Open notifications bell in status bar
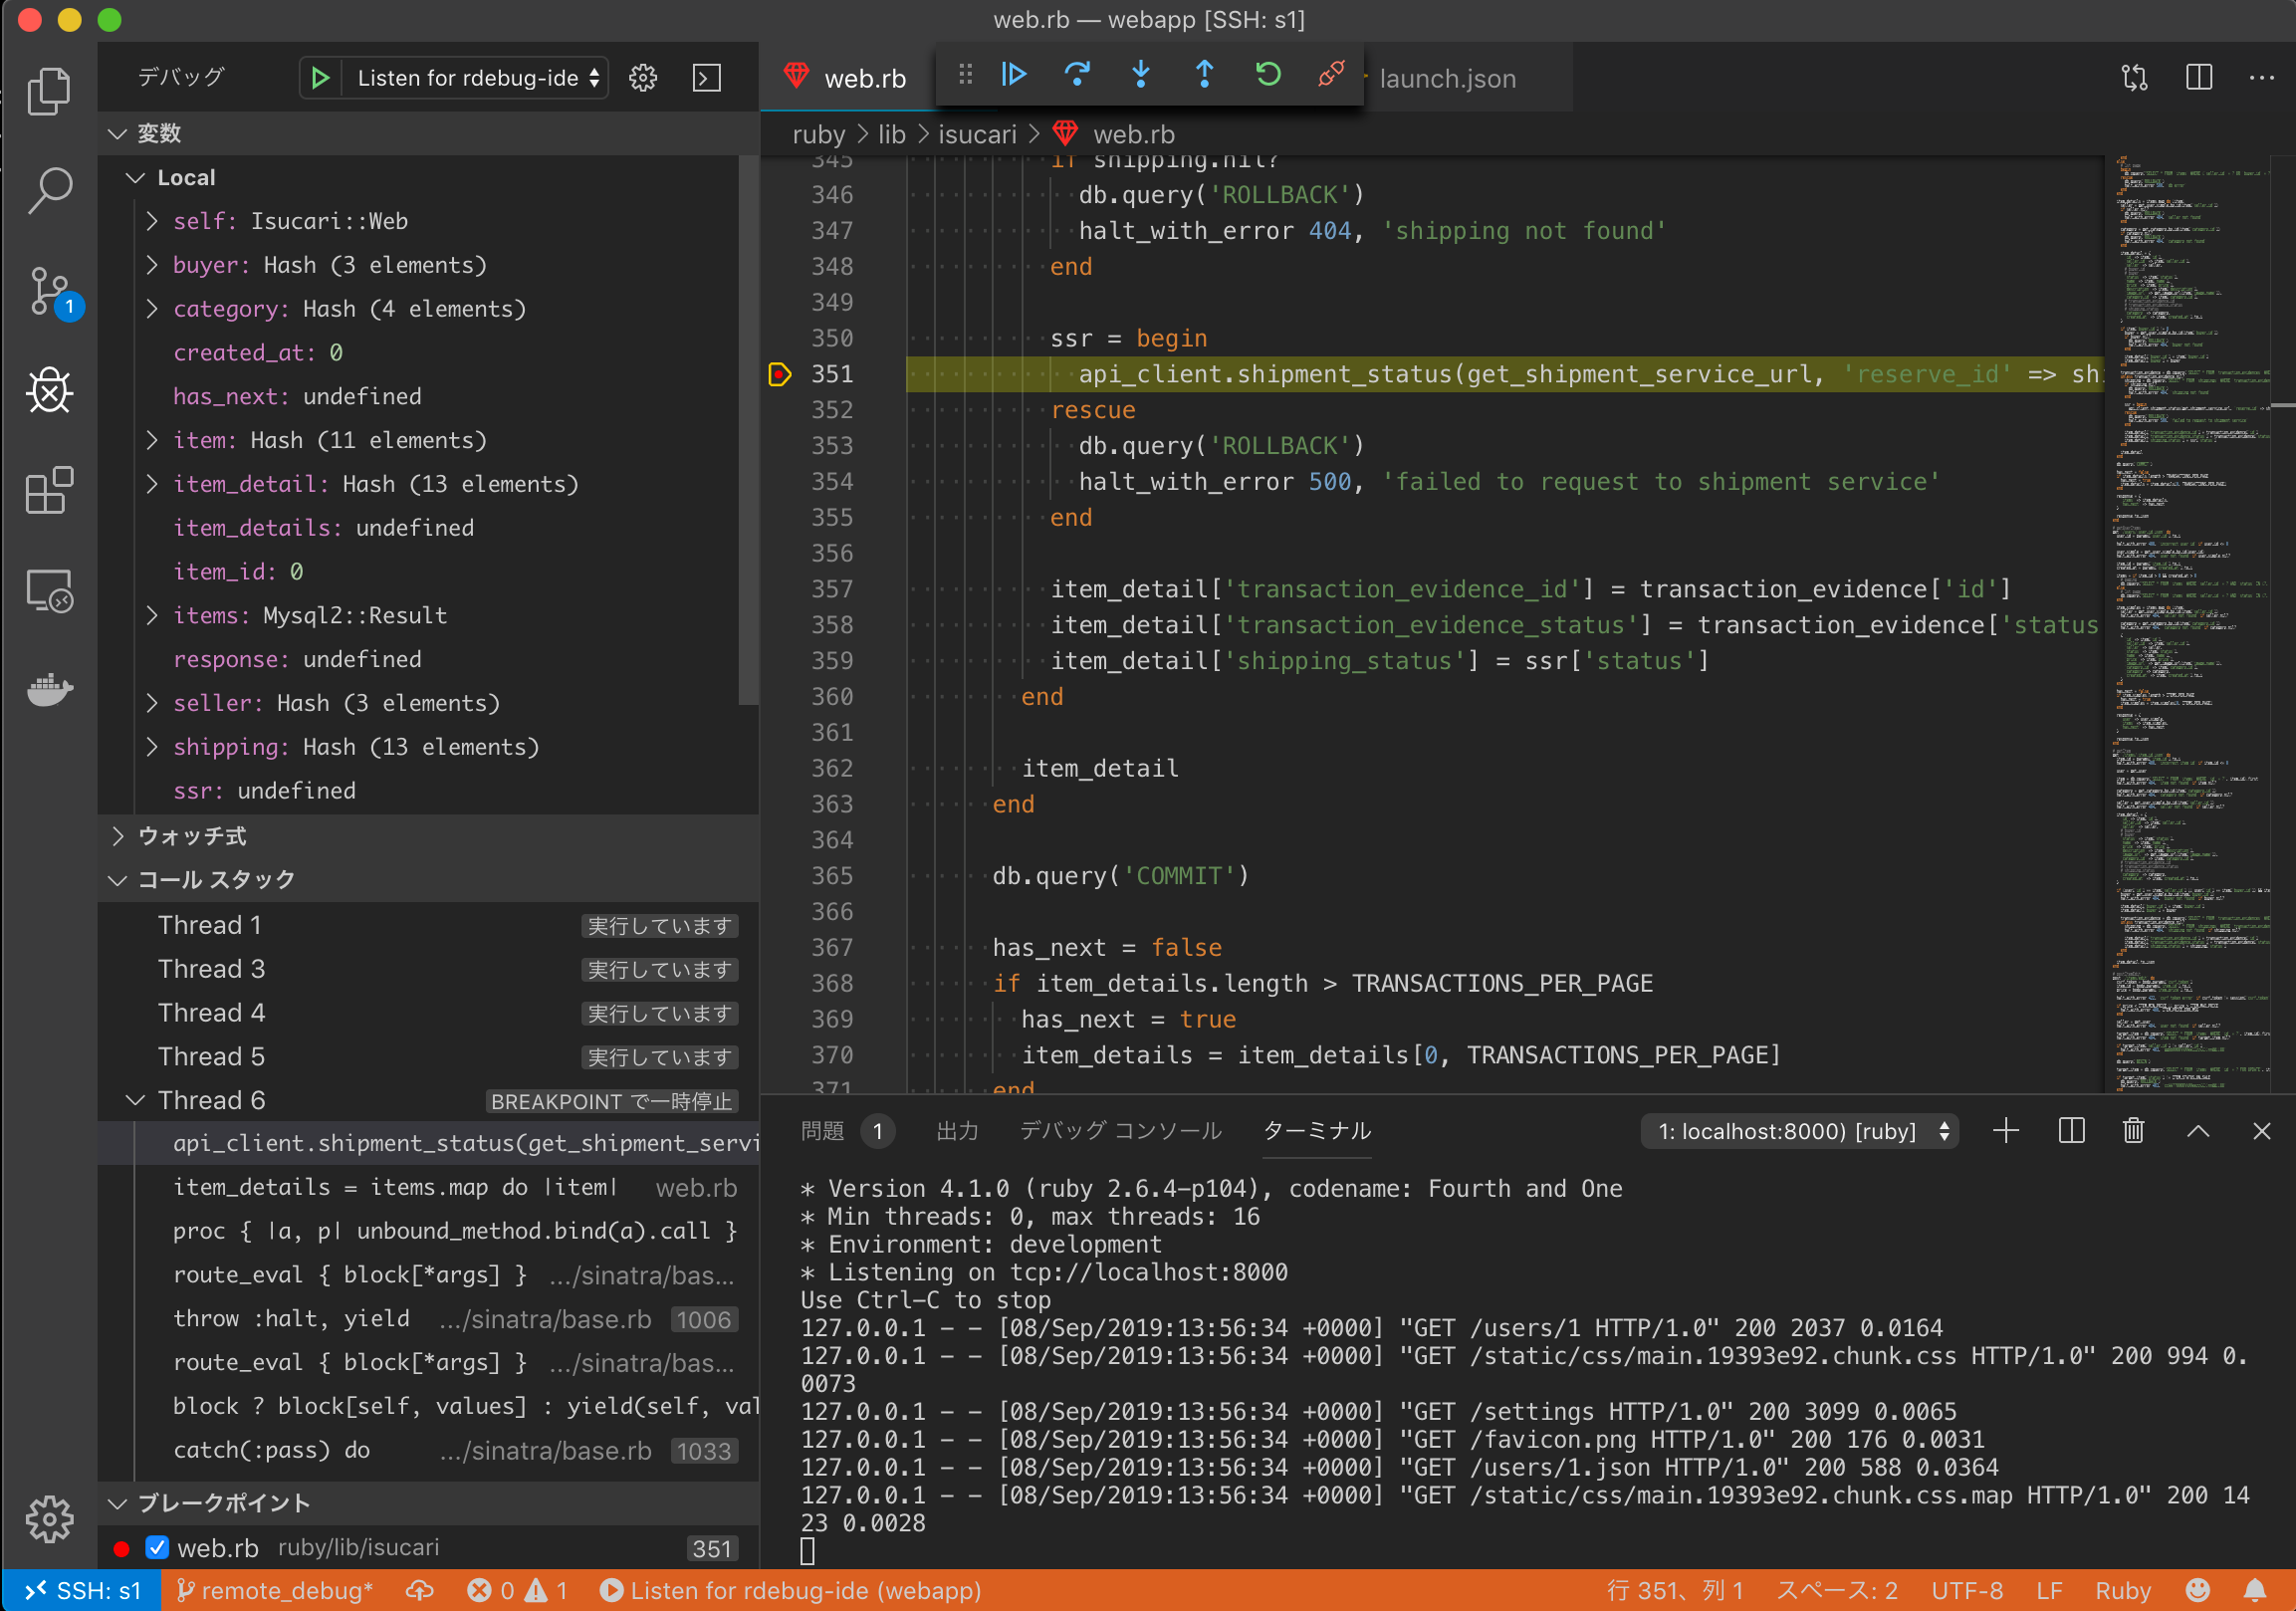This screenshot has width=2296, height=1611. point(2255,1590)
